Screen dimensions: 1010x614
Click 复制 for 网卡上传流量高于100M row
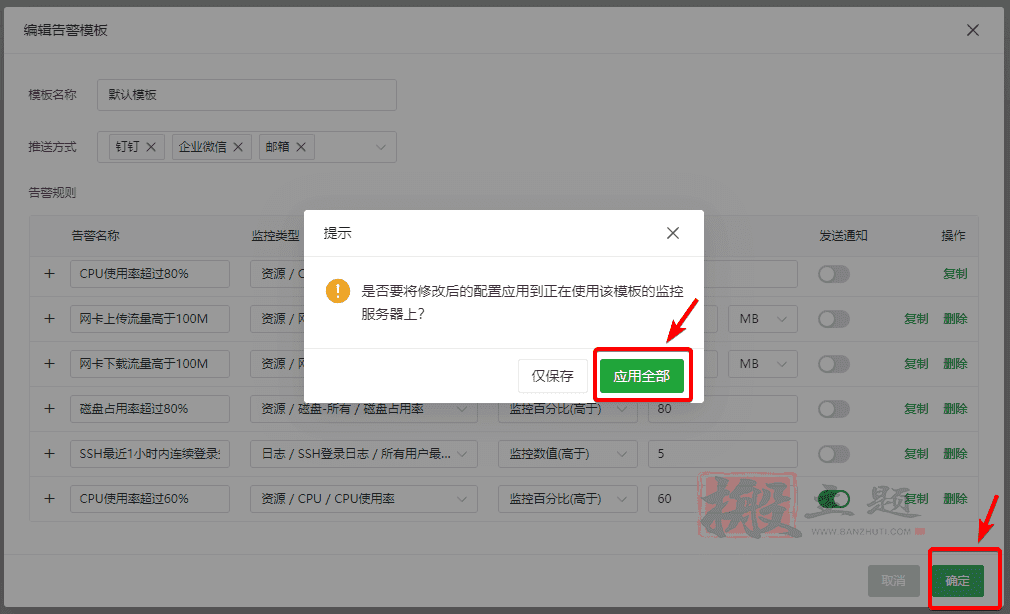click(x=916, y=319)
